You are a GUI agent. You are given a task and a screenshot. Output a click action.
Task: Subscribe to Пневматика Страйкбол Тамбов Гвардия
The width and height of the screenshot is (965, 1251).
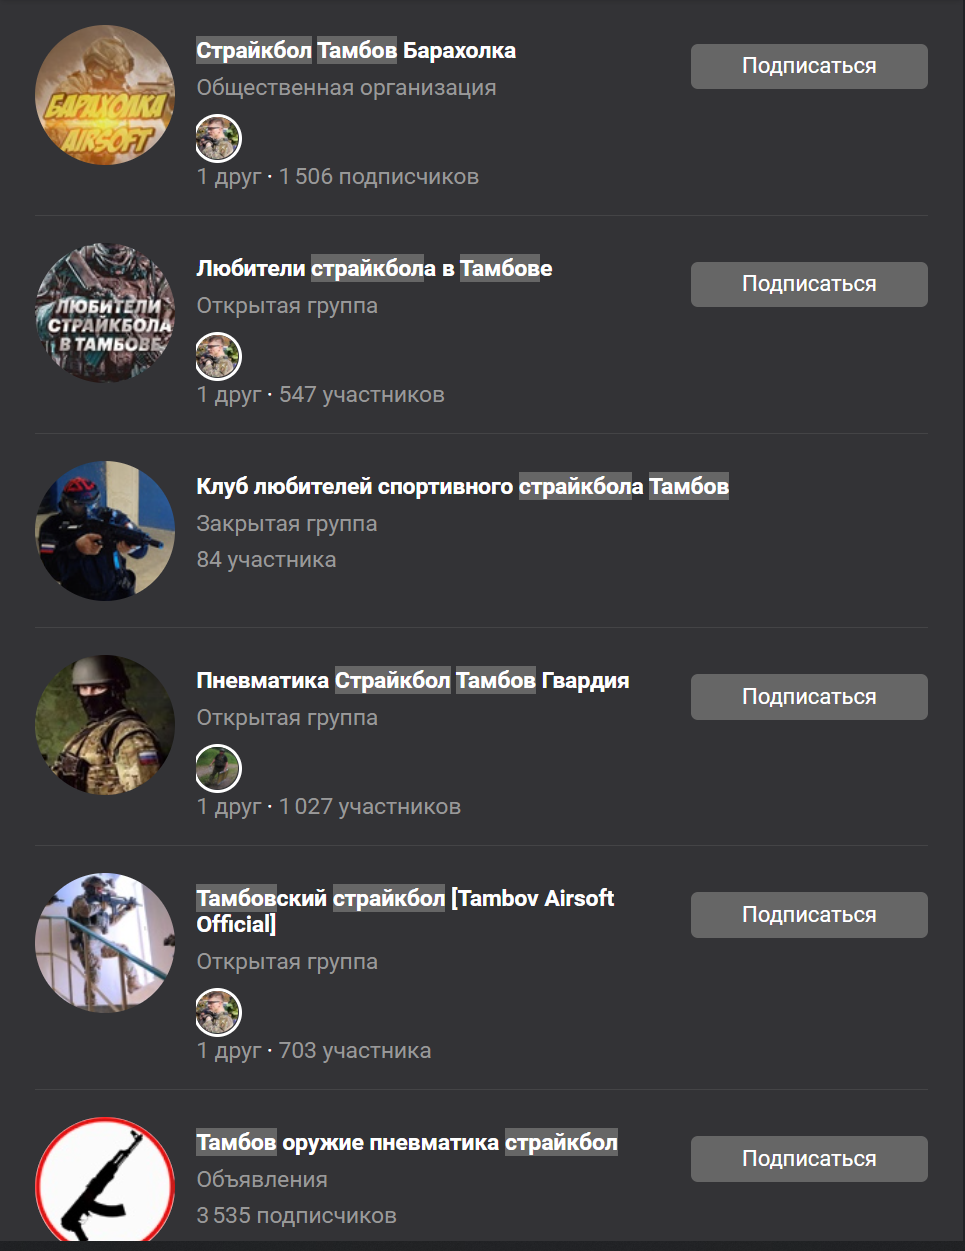809,697
